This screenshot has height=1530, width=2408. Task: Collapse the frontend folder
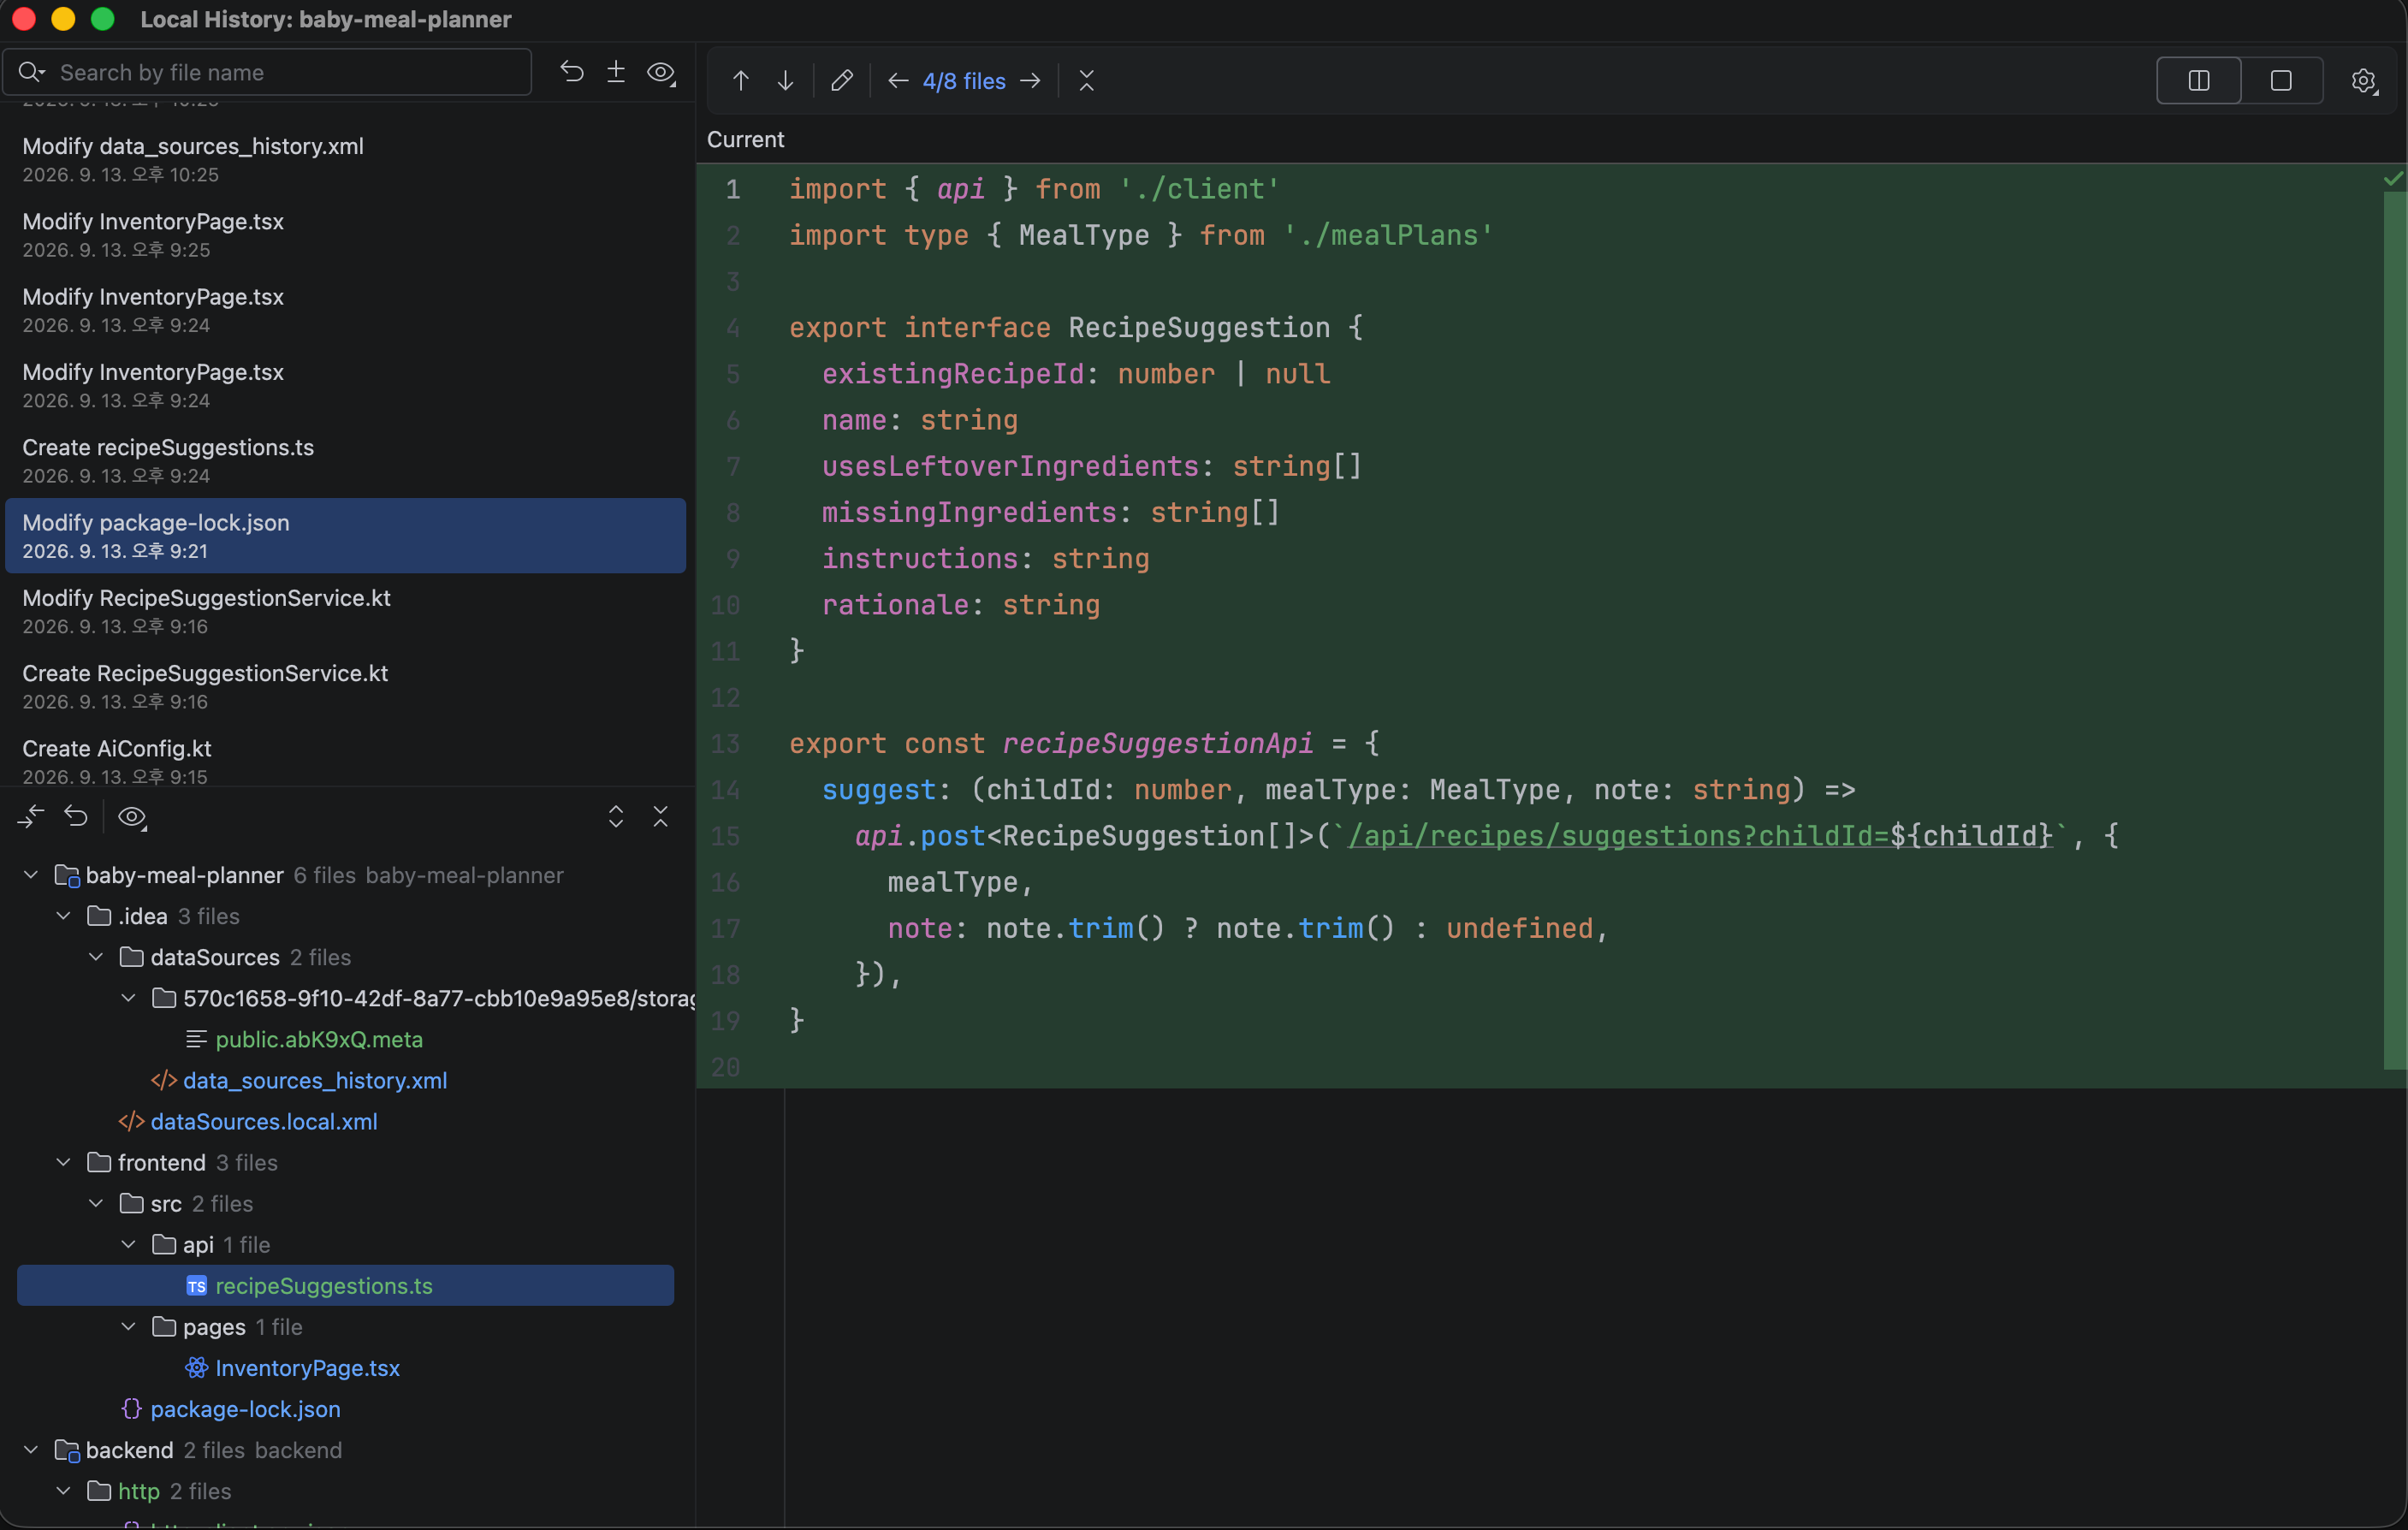click(63, 1162)
